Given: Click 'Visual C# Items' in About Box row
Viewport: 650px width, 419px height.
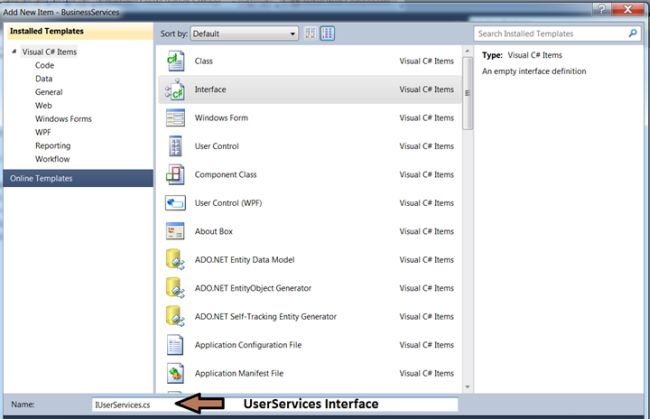Looking at the screenshot, I should coord(427,231).
